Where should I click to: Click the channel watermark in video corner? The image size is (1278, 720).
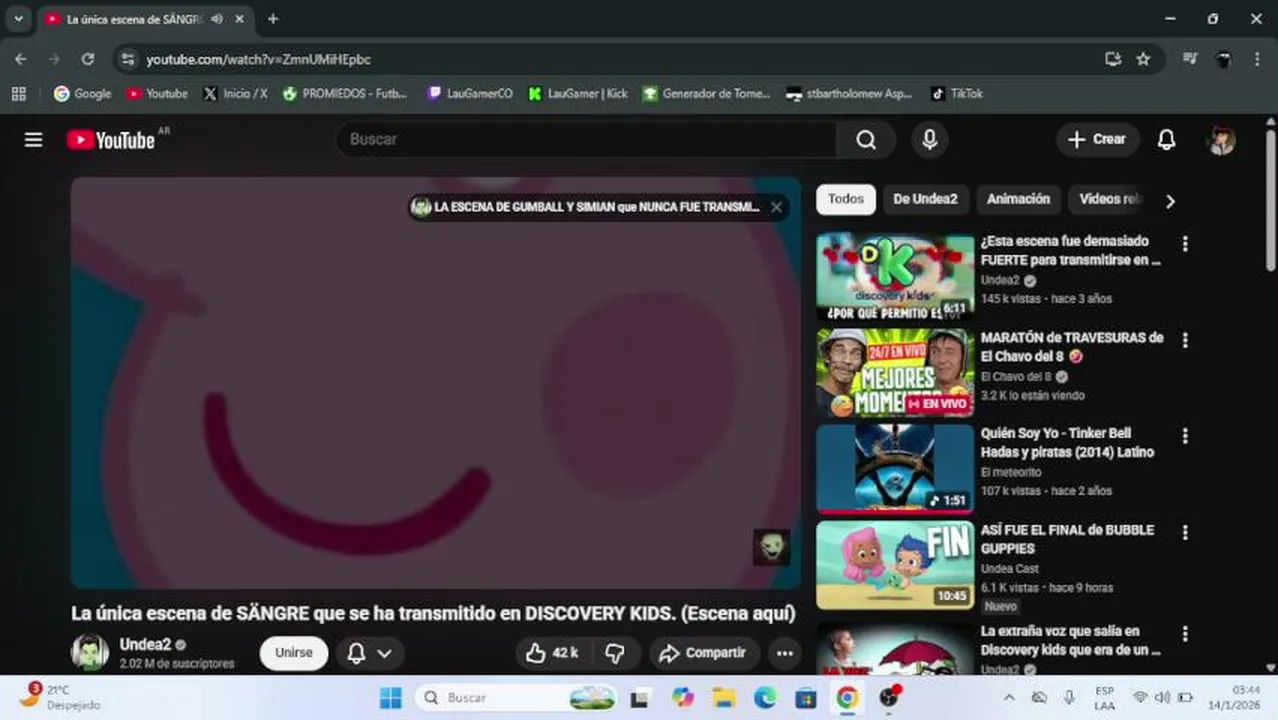point(771,547)
